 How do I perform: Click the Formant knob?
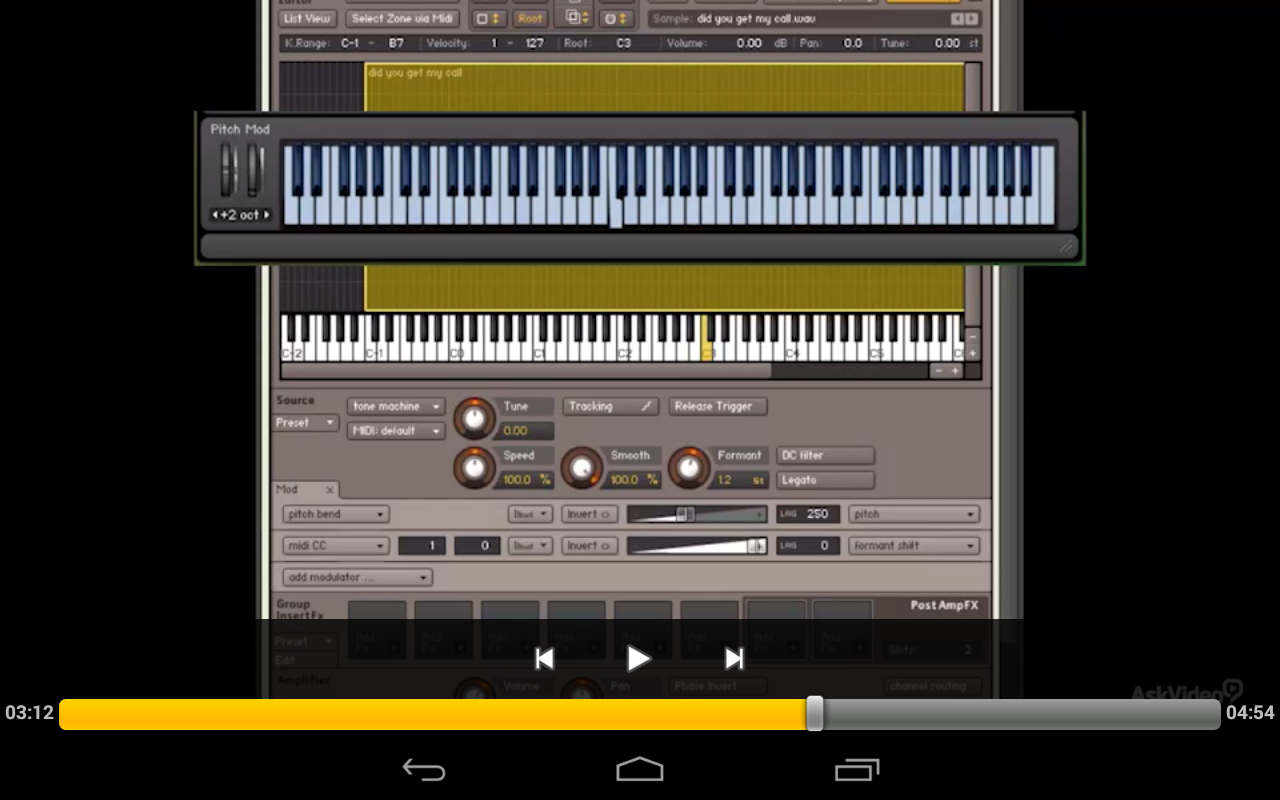pos(688,467)
